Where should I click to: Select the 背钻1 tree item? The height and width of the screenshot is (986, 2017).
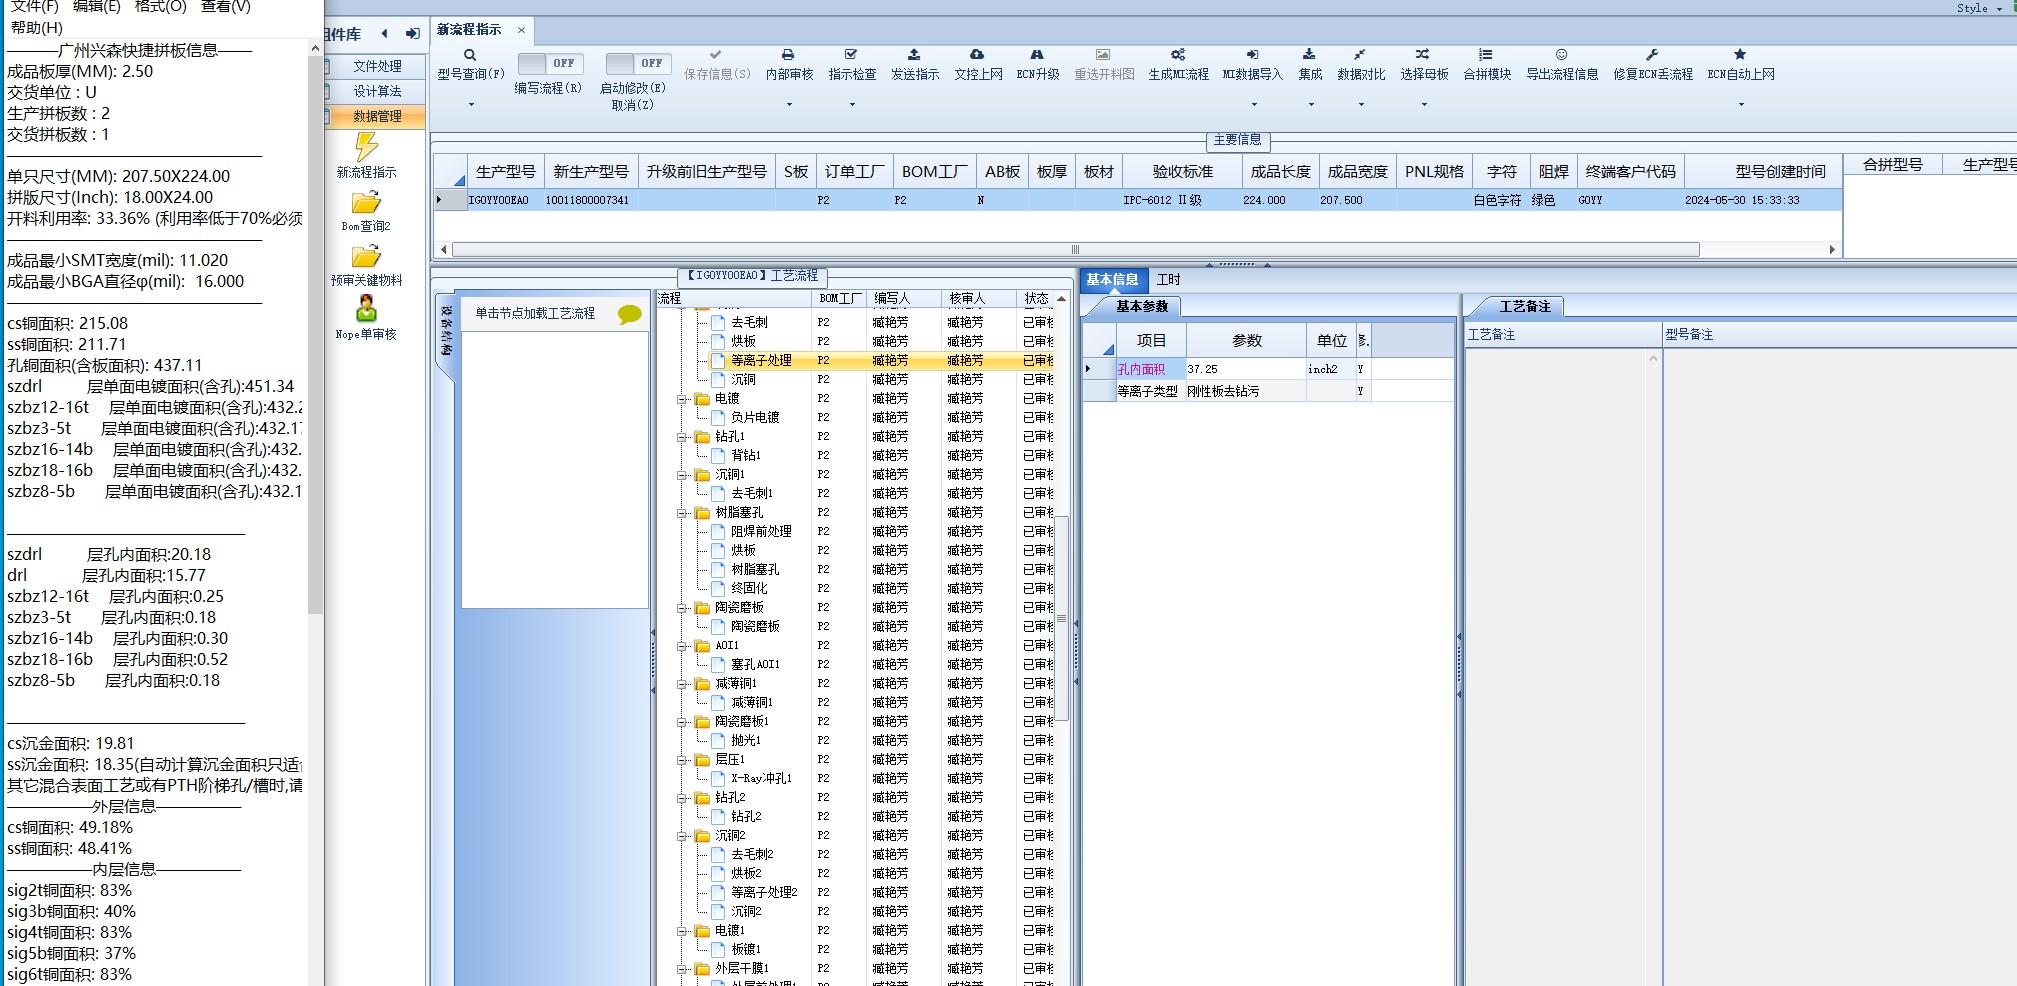745,456
